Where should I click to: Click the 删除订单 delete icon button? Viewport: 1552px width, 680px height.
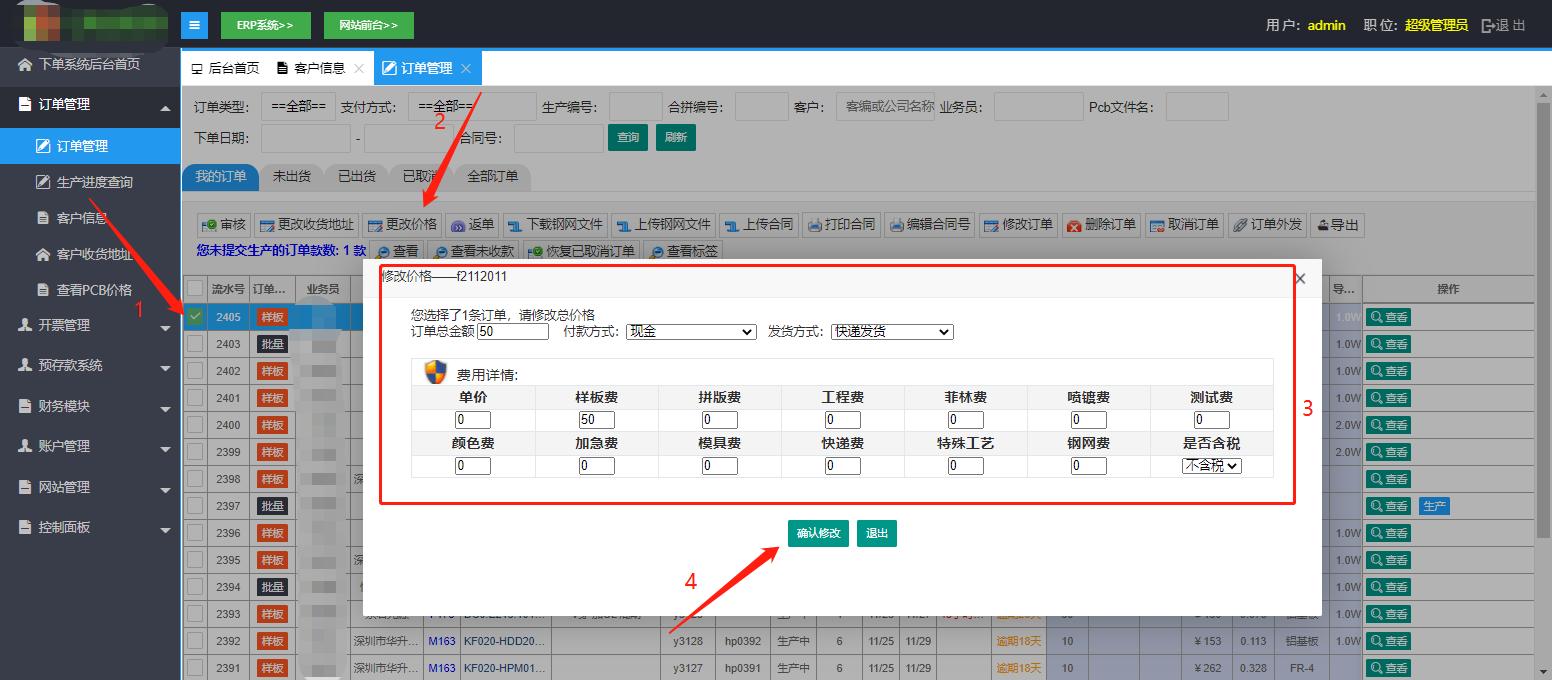coord(1100,225)
